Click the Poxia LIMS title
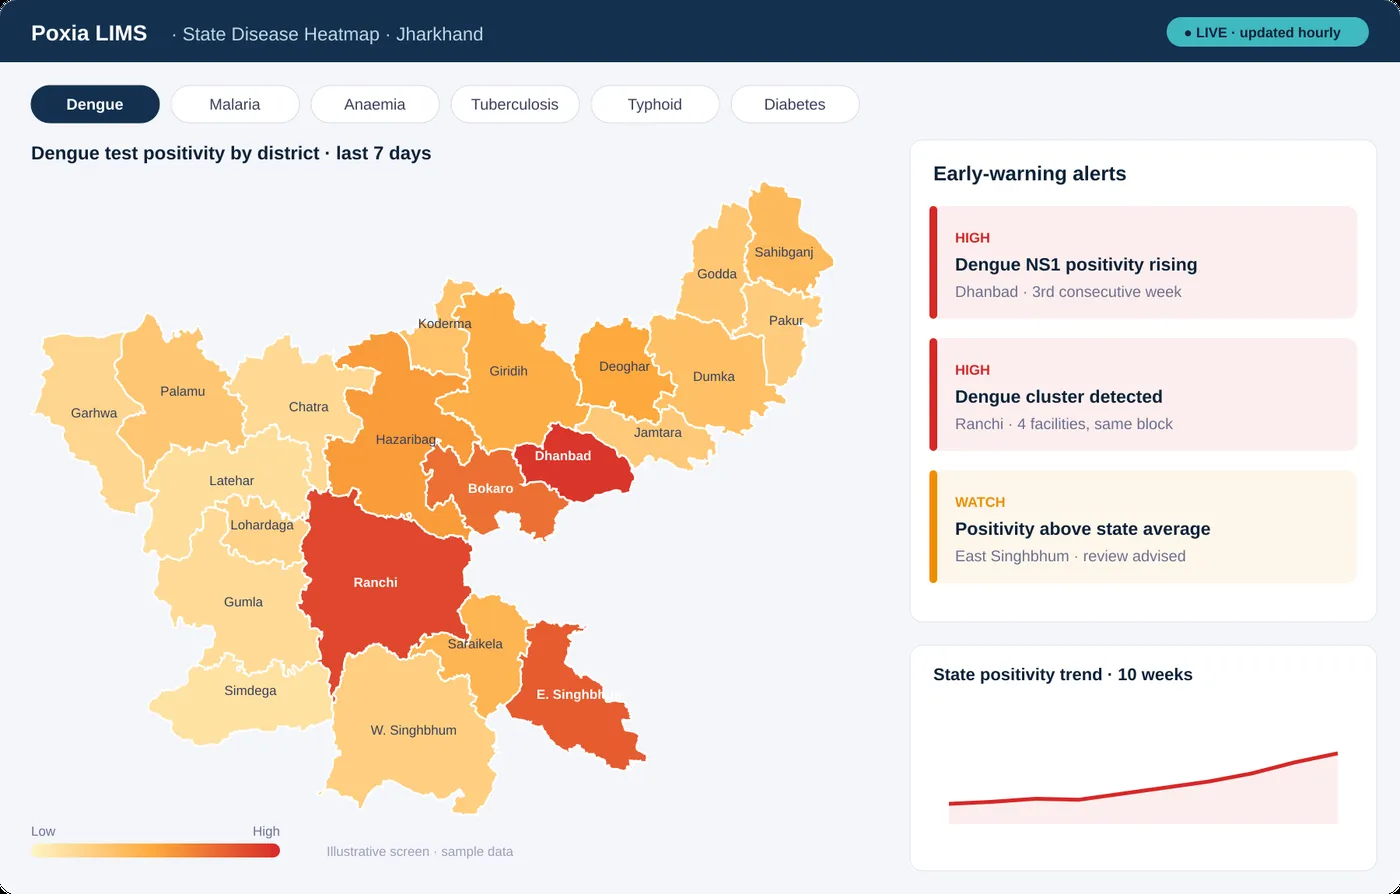1400x894 pixels. [x=89, y=33]
